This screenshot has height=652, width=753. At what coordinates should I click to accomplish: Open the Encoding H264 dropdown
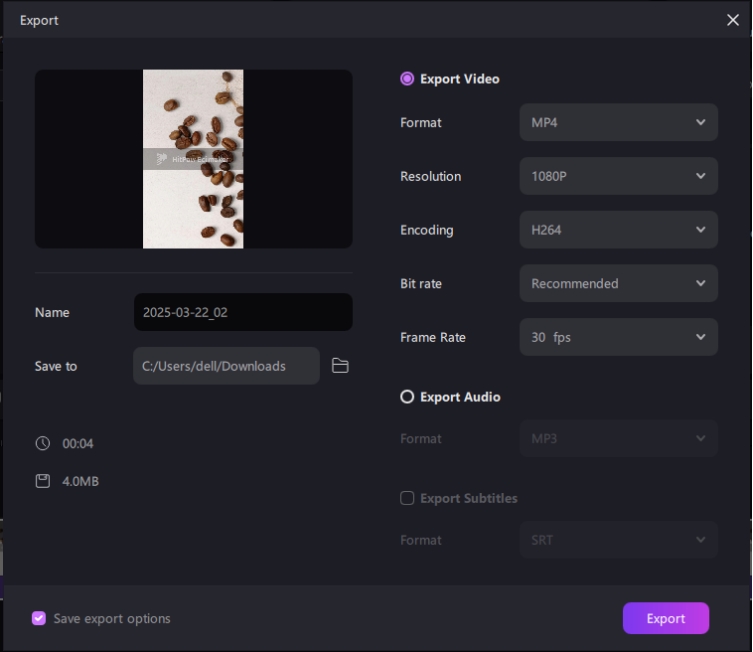tap(618, 230)
